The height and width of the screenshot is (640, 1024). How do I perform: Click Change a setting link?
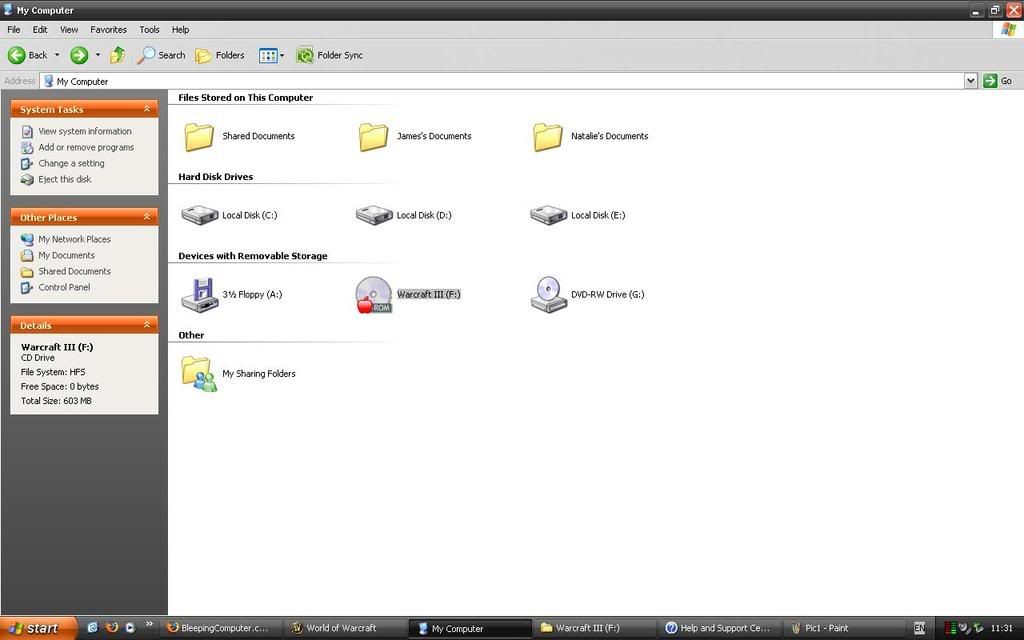pos(71,163)
